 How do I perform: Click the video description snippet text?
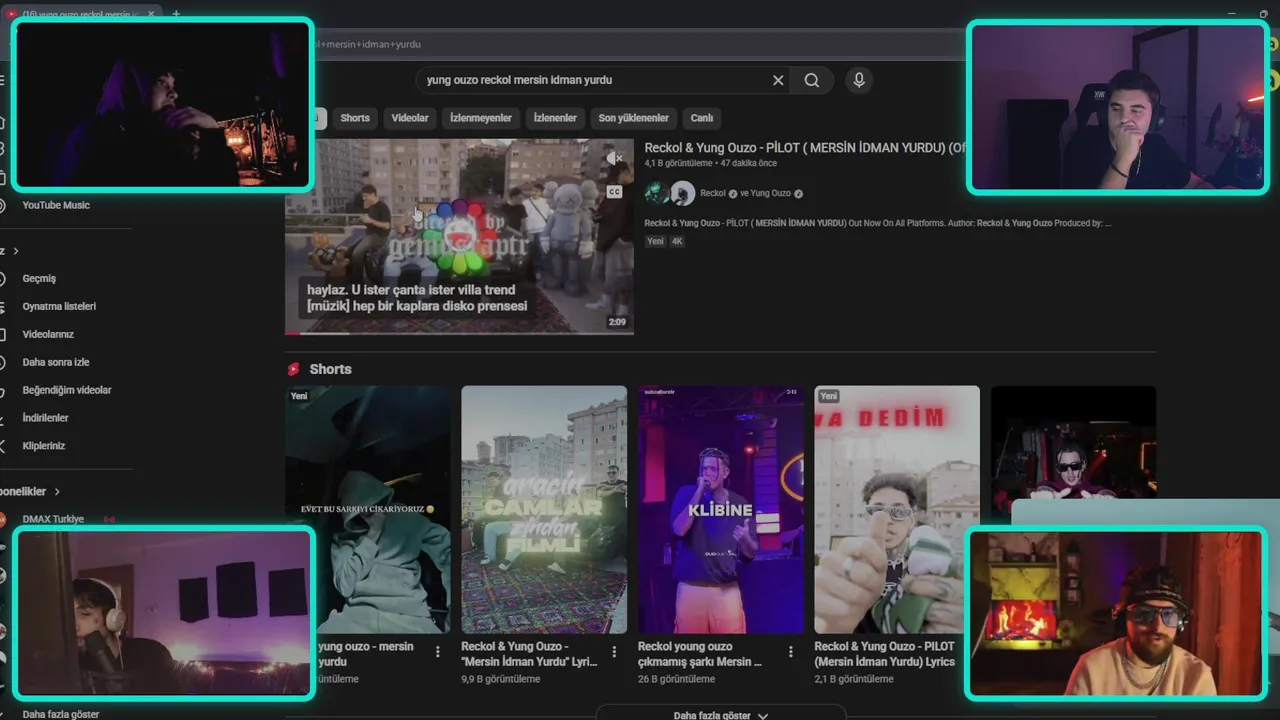pyautogui.click(x=878, y=223)
